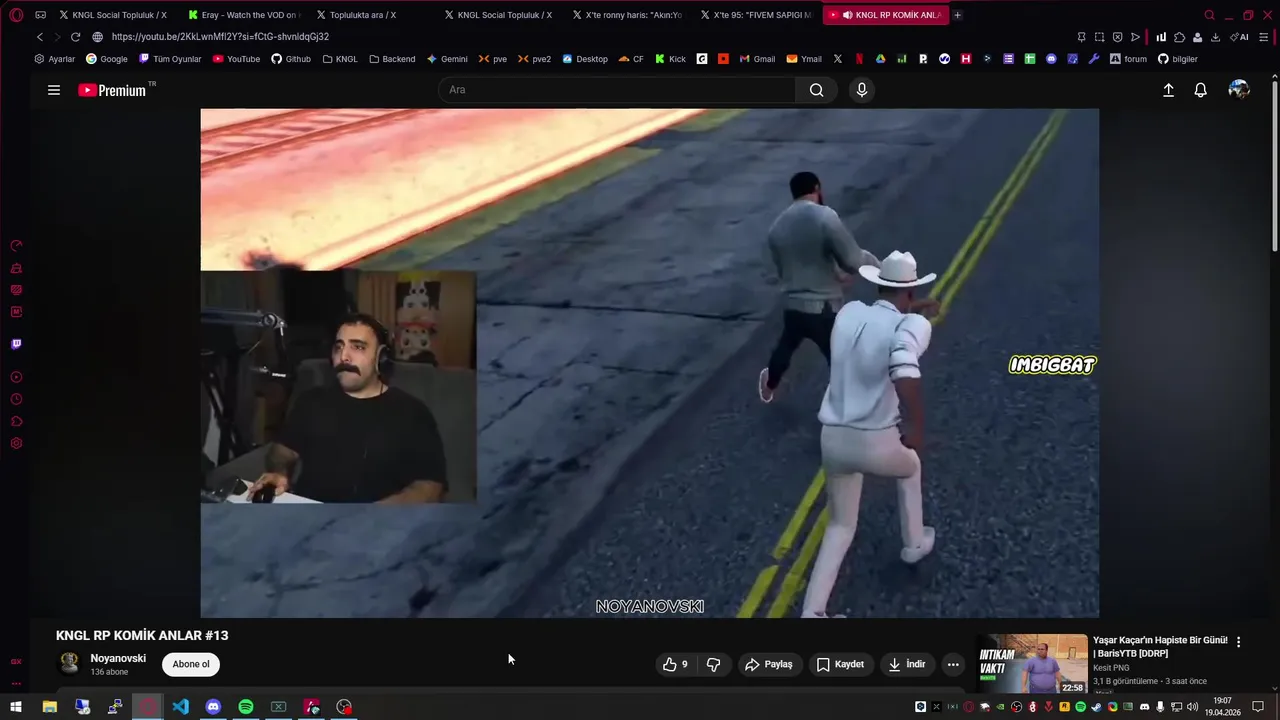Viewport: 1280px width, 720px height.
Task: Open the browser easy setup menu icon
Action: pos(1265,37)
